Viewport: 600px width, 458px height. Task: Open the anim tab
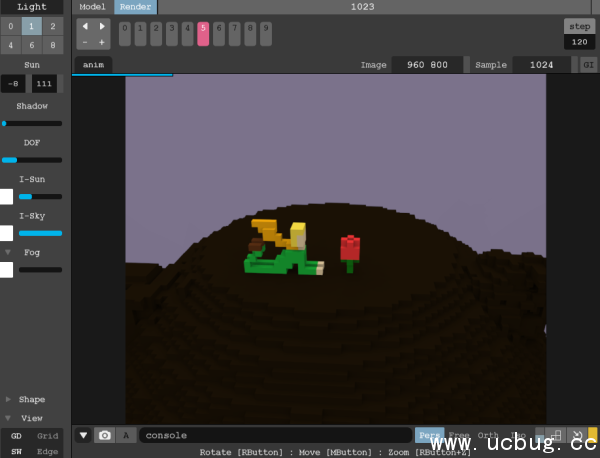[93, 65]
